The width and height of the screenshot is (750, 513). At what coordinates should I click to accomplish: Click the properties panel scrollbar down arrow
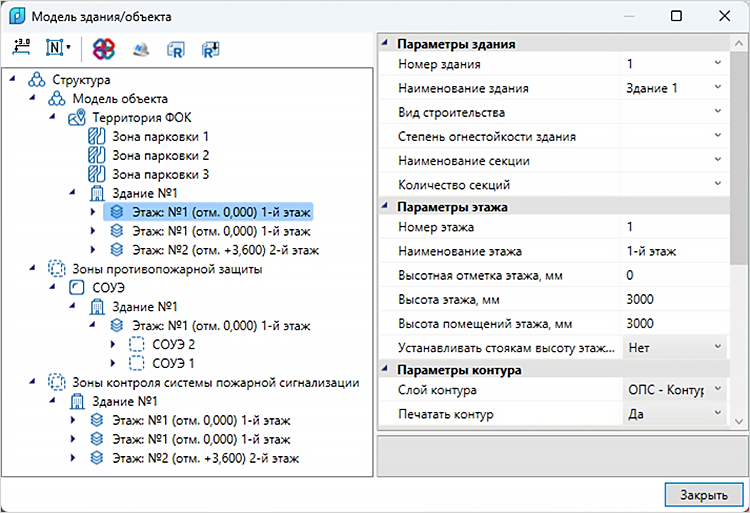739,421
